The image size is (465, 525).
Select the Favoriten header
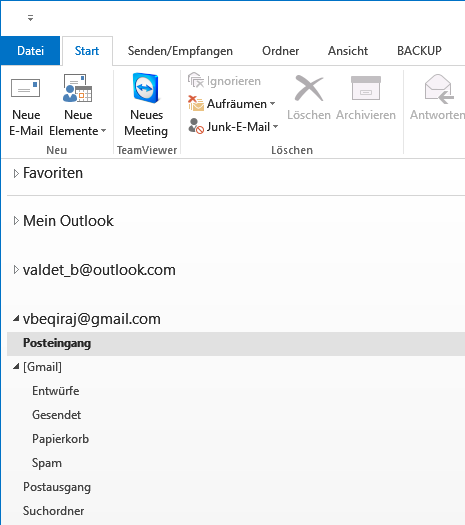(x=53, y=173)
